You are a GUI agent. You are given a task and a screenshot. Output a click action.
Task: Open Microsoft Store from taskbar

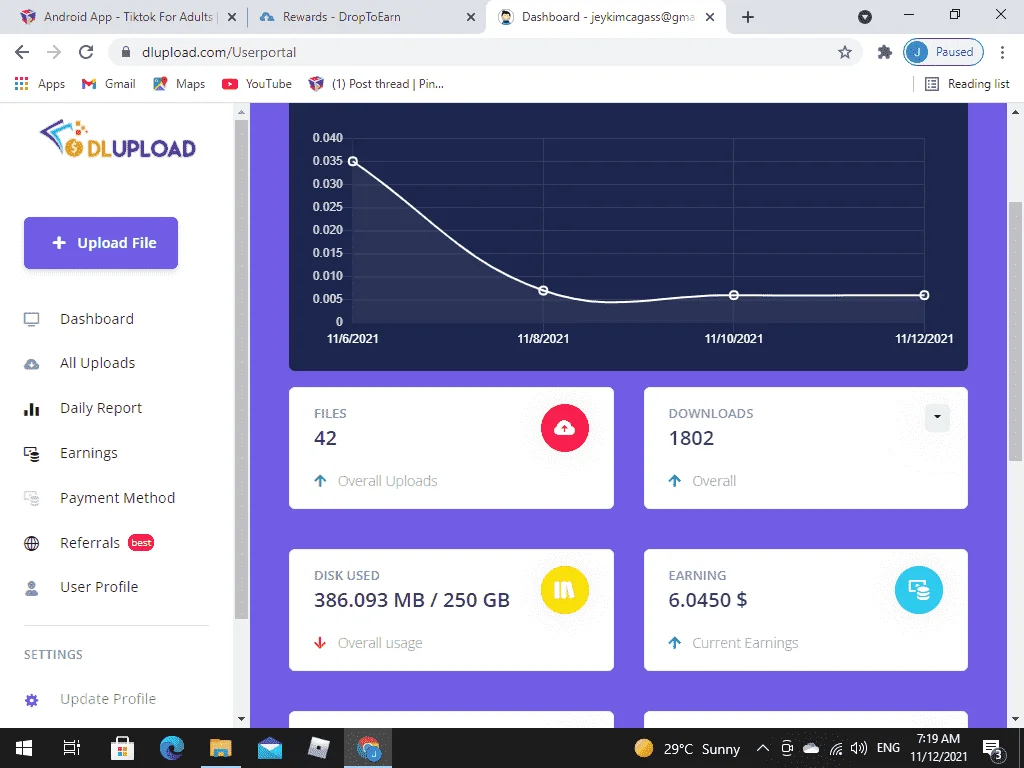122,748
